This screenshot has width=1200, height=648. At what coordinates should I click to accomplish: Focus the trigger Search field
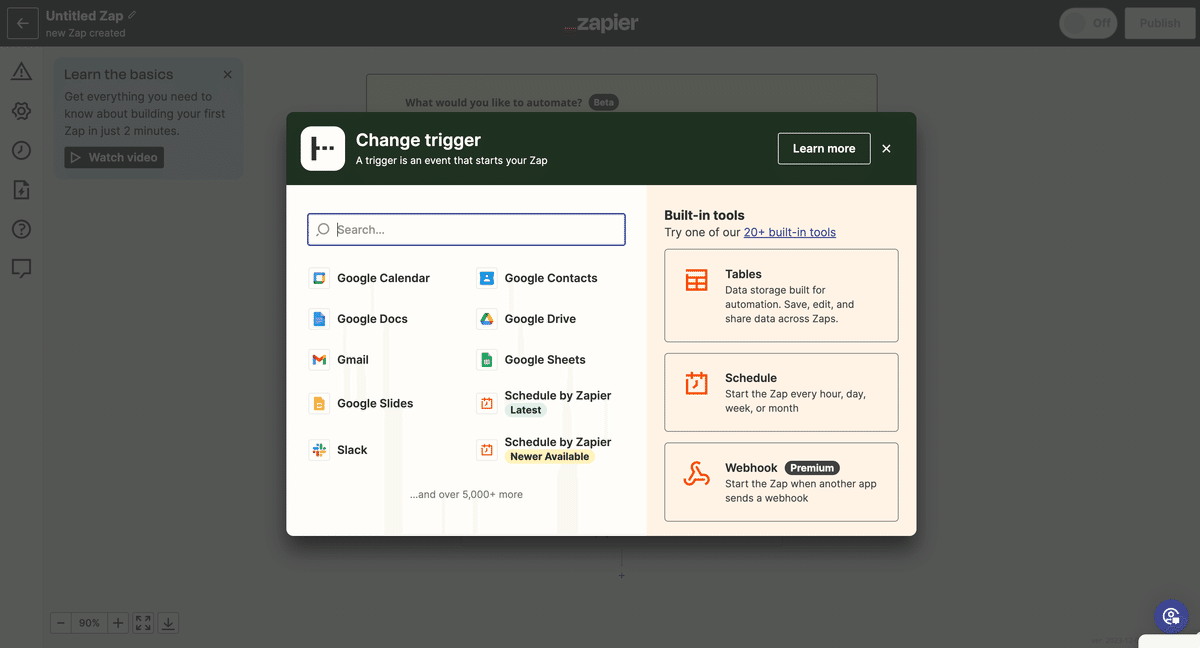coord(466,229)
